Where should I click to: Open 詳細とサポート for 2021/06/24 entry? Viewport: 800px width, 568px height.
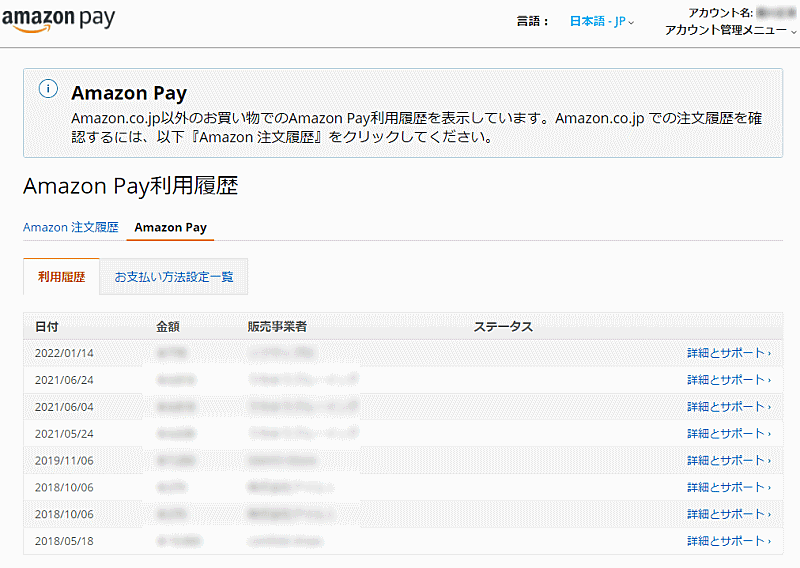(728, 380)
